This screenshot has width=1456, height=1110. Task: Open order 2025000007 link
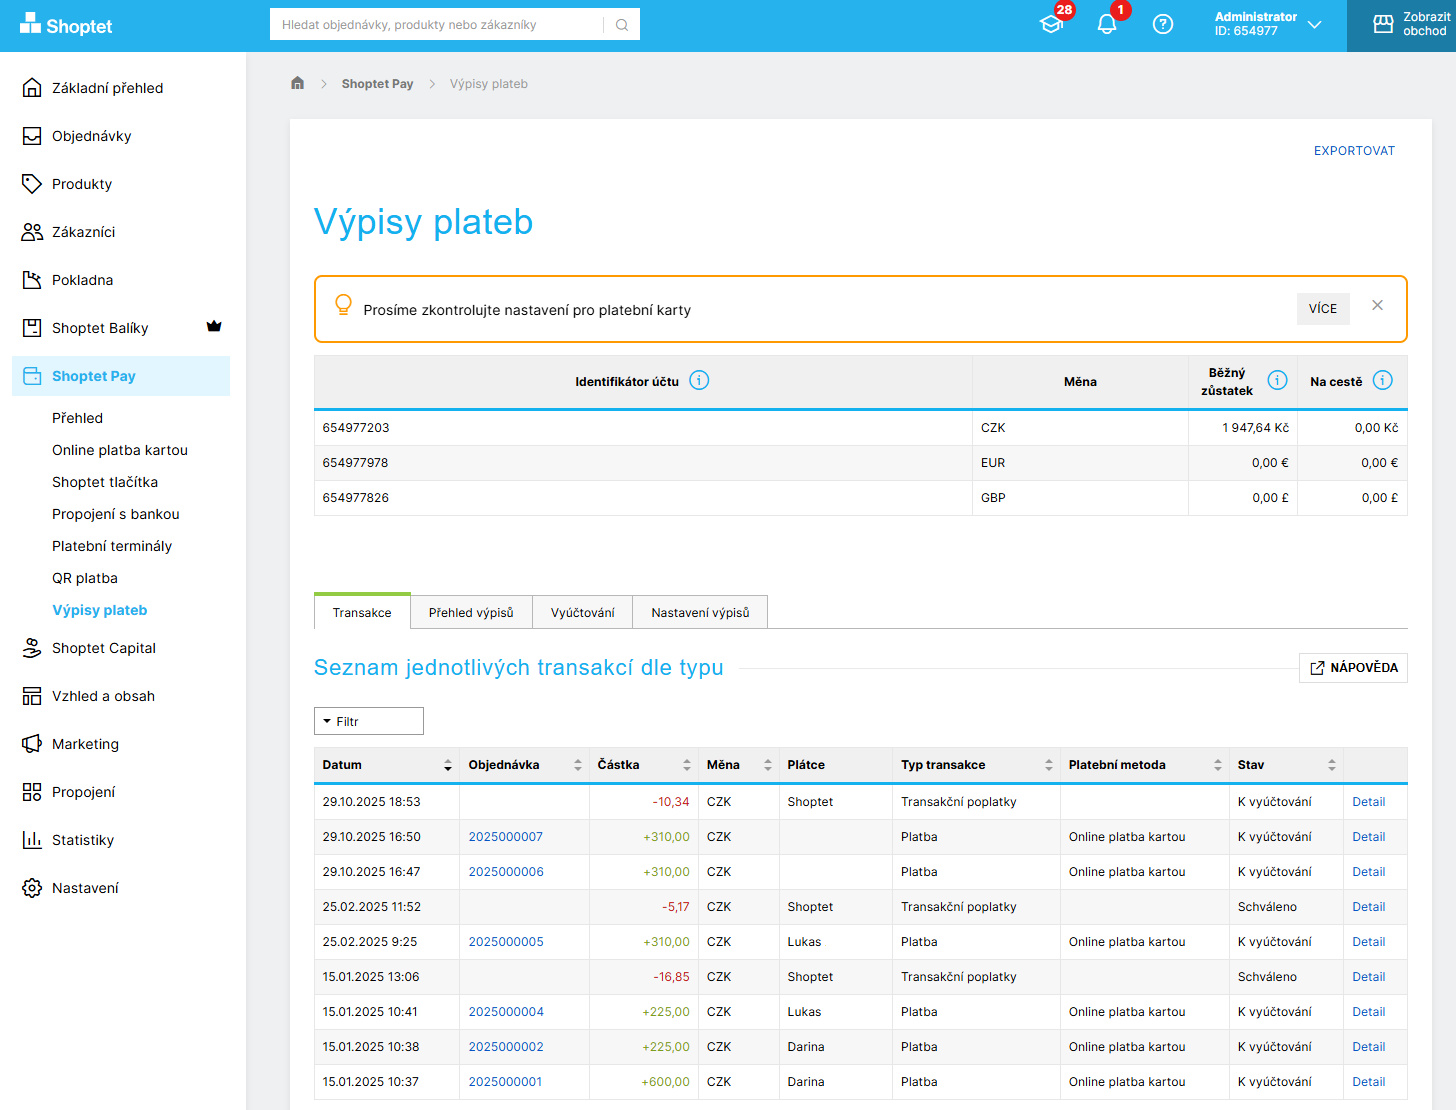(x=505, y=837)
